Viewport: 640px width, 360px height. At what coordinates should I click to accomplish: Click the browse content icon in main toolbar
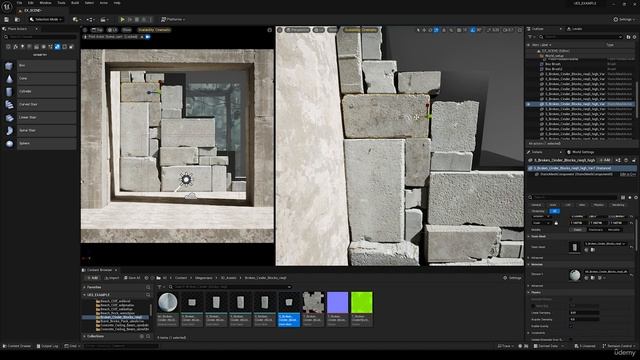tap(17, 19)
